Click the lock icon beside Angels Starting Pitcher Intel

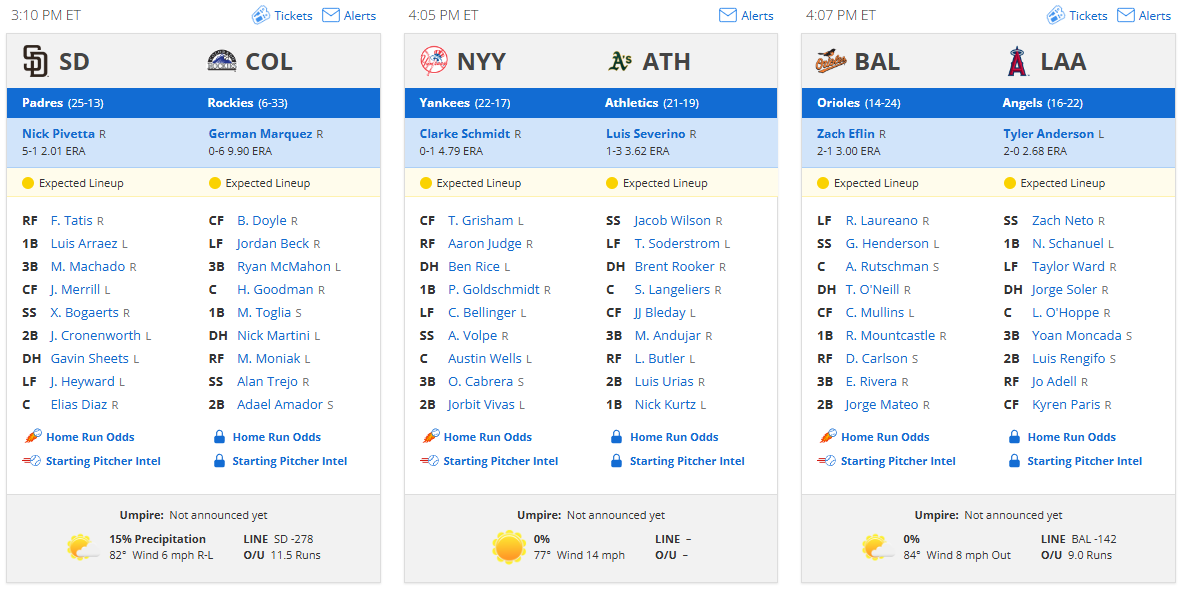[x=1014, y=461]
